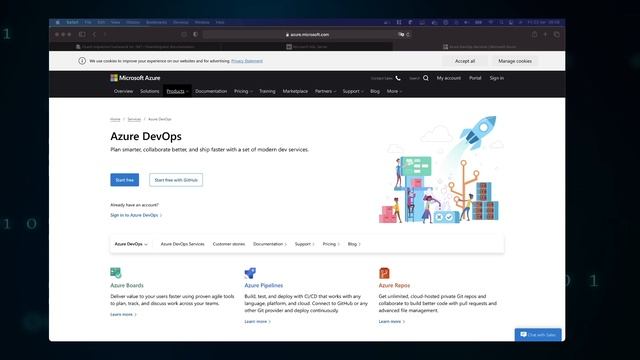Image resolution: width=640 pixels, height=360 pixels.
Task: Show the tab overview icon
Action: (x=557, y=35)
